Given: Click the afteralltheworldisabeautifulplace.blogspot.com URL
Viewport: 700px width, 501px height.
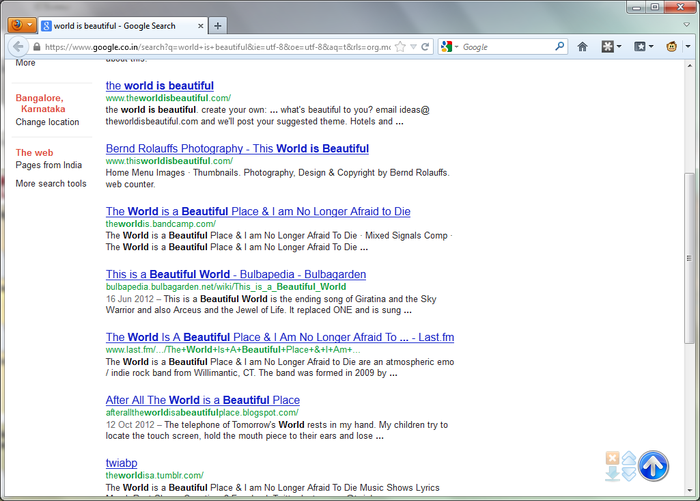Looking at the screenshot, I should (x=202, y=413).
